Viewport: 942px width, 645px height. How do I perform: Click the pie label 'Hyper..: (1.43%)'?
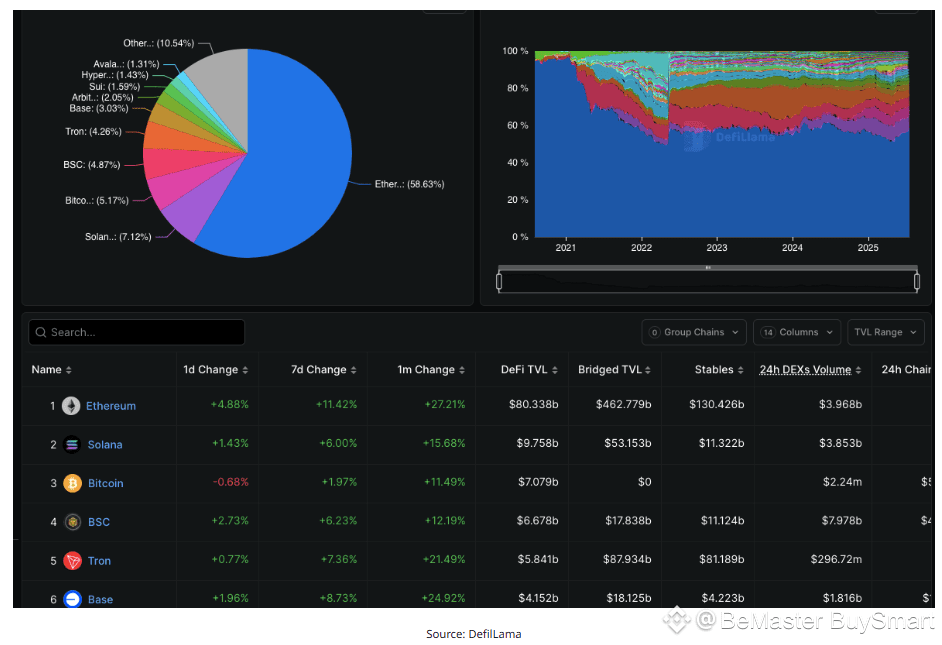click(x=115, y=75)
